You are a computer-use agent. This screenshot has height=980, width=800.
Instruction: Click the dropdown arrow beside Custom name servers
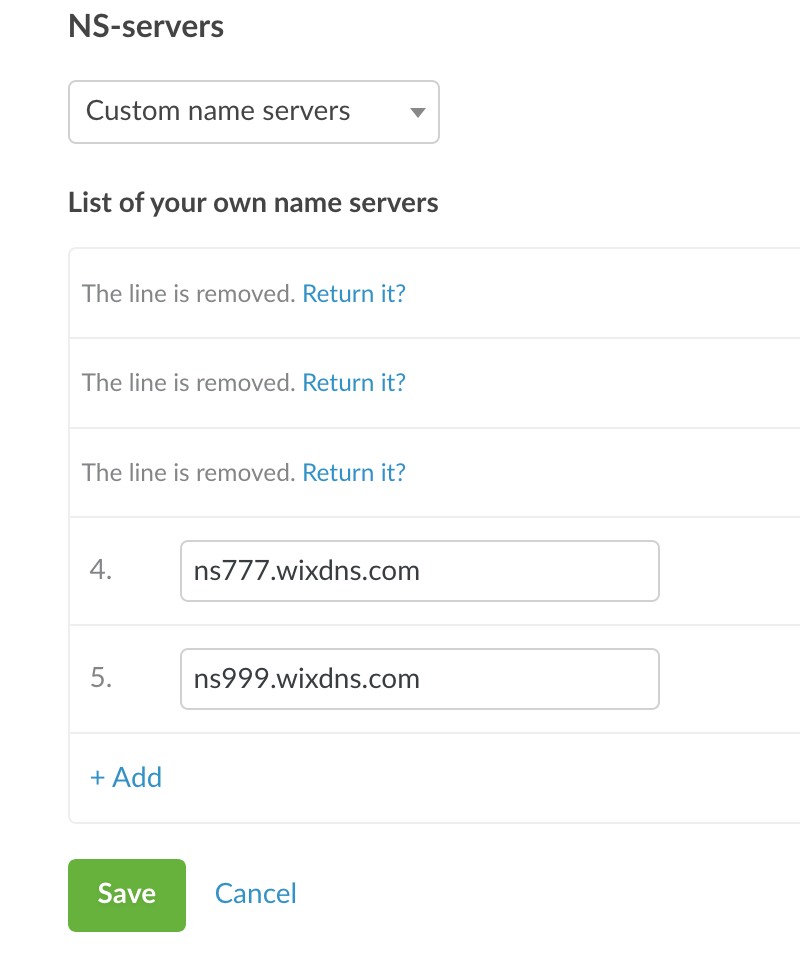click(418, 112)
